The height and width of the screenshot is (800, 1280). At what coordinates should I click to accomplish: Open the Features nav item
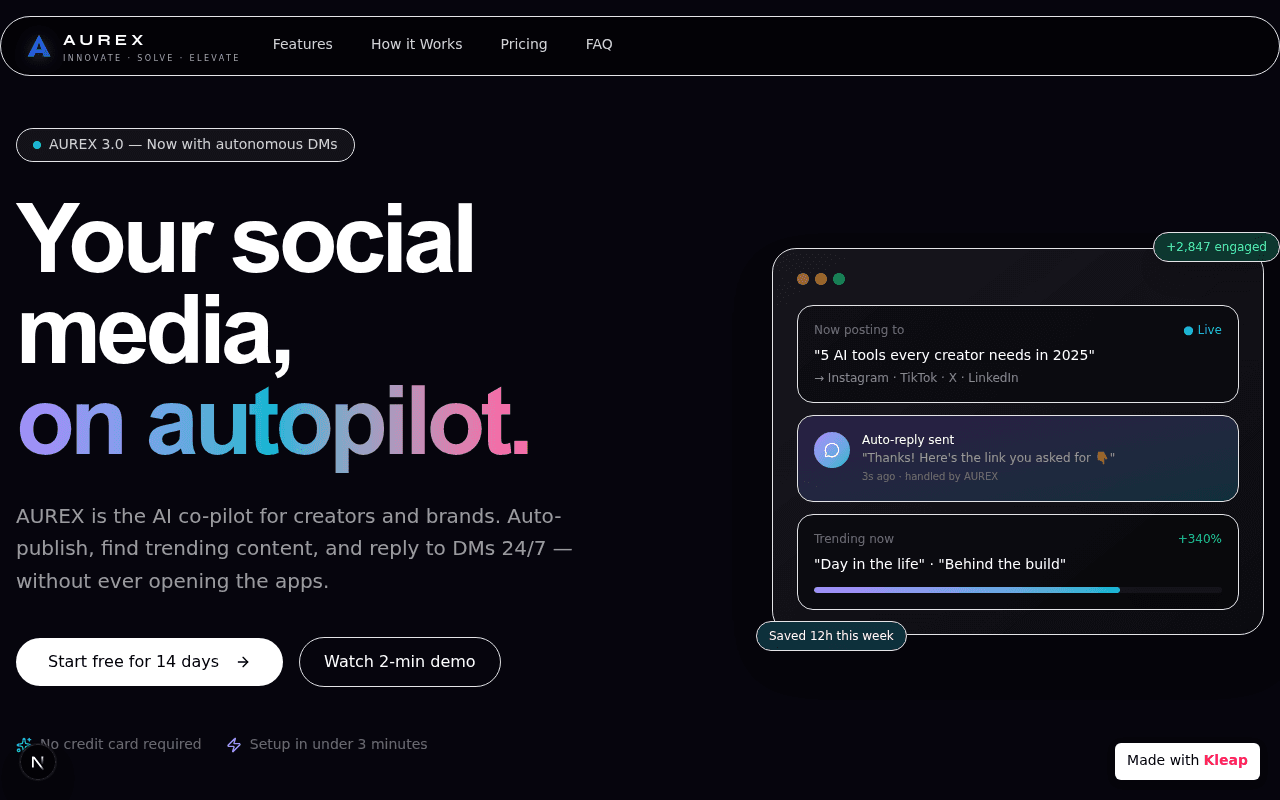click(x=303, y=44)
